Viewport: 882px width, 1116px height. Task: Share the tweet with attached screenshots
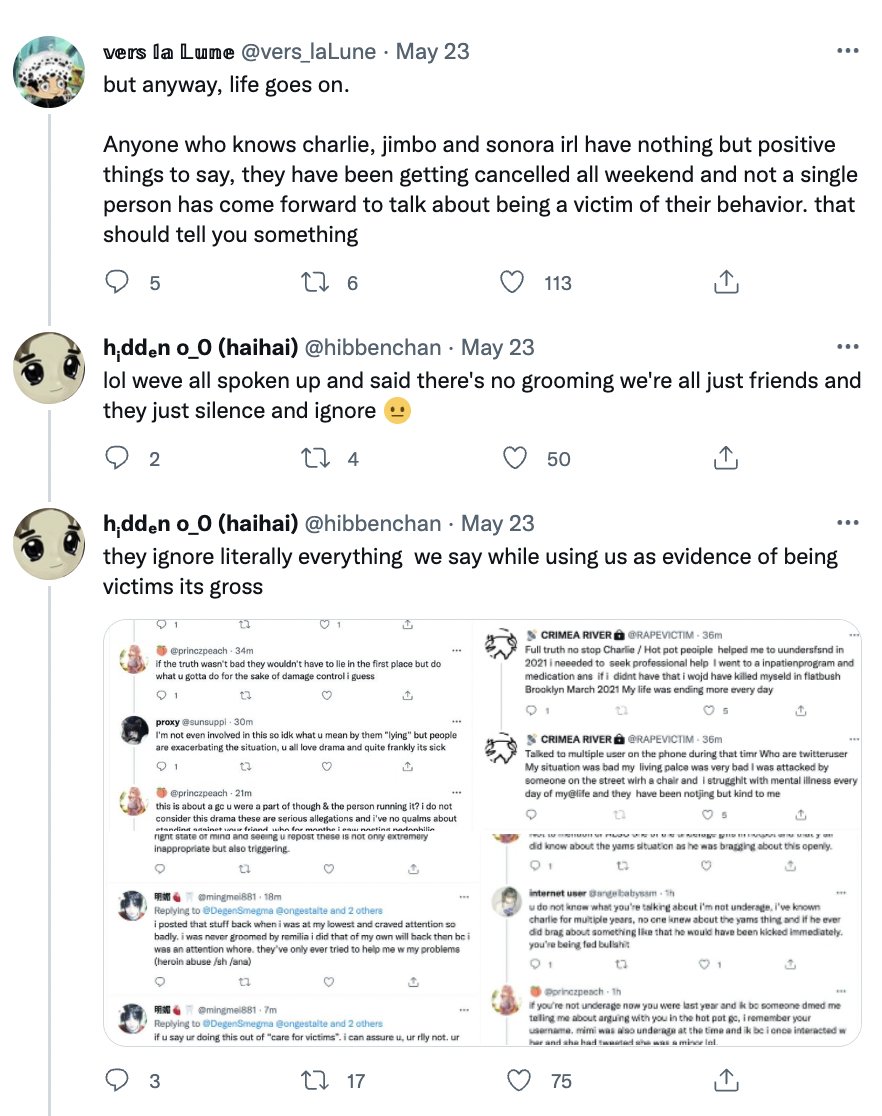pyautogui.click(x=726, y=1080)
